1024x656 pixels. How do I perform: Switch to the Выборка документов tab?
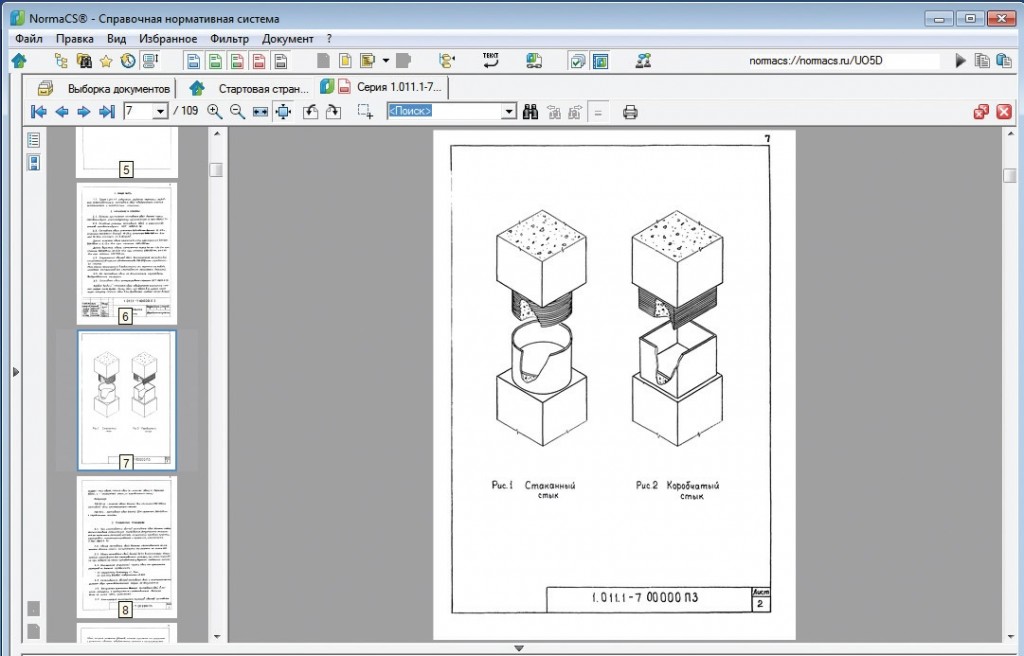point(105,87)
